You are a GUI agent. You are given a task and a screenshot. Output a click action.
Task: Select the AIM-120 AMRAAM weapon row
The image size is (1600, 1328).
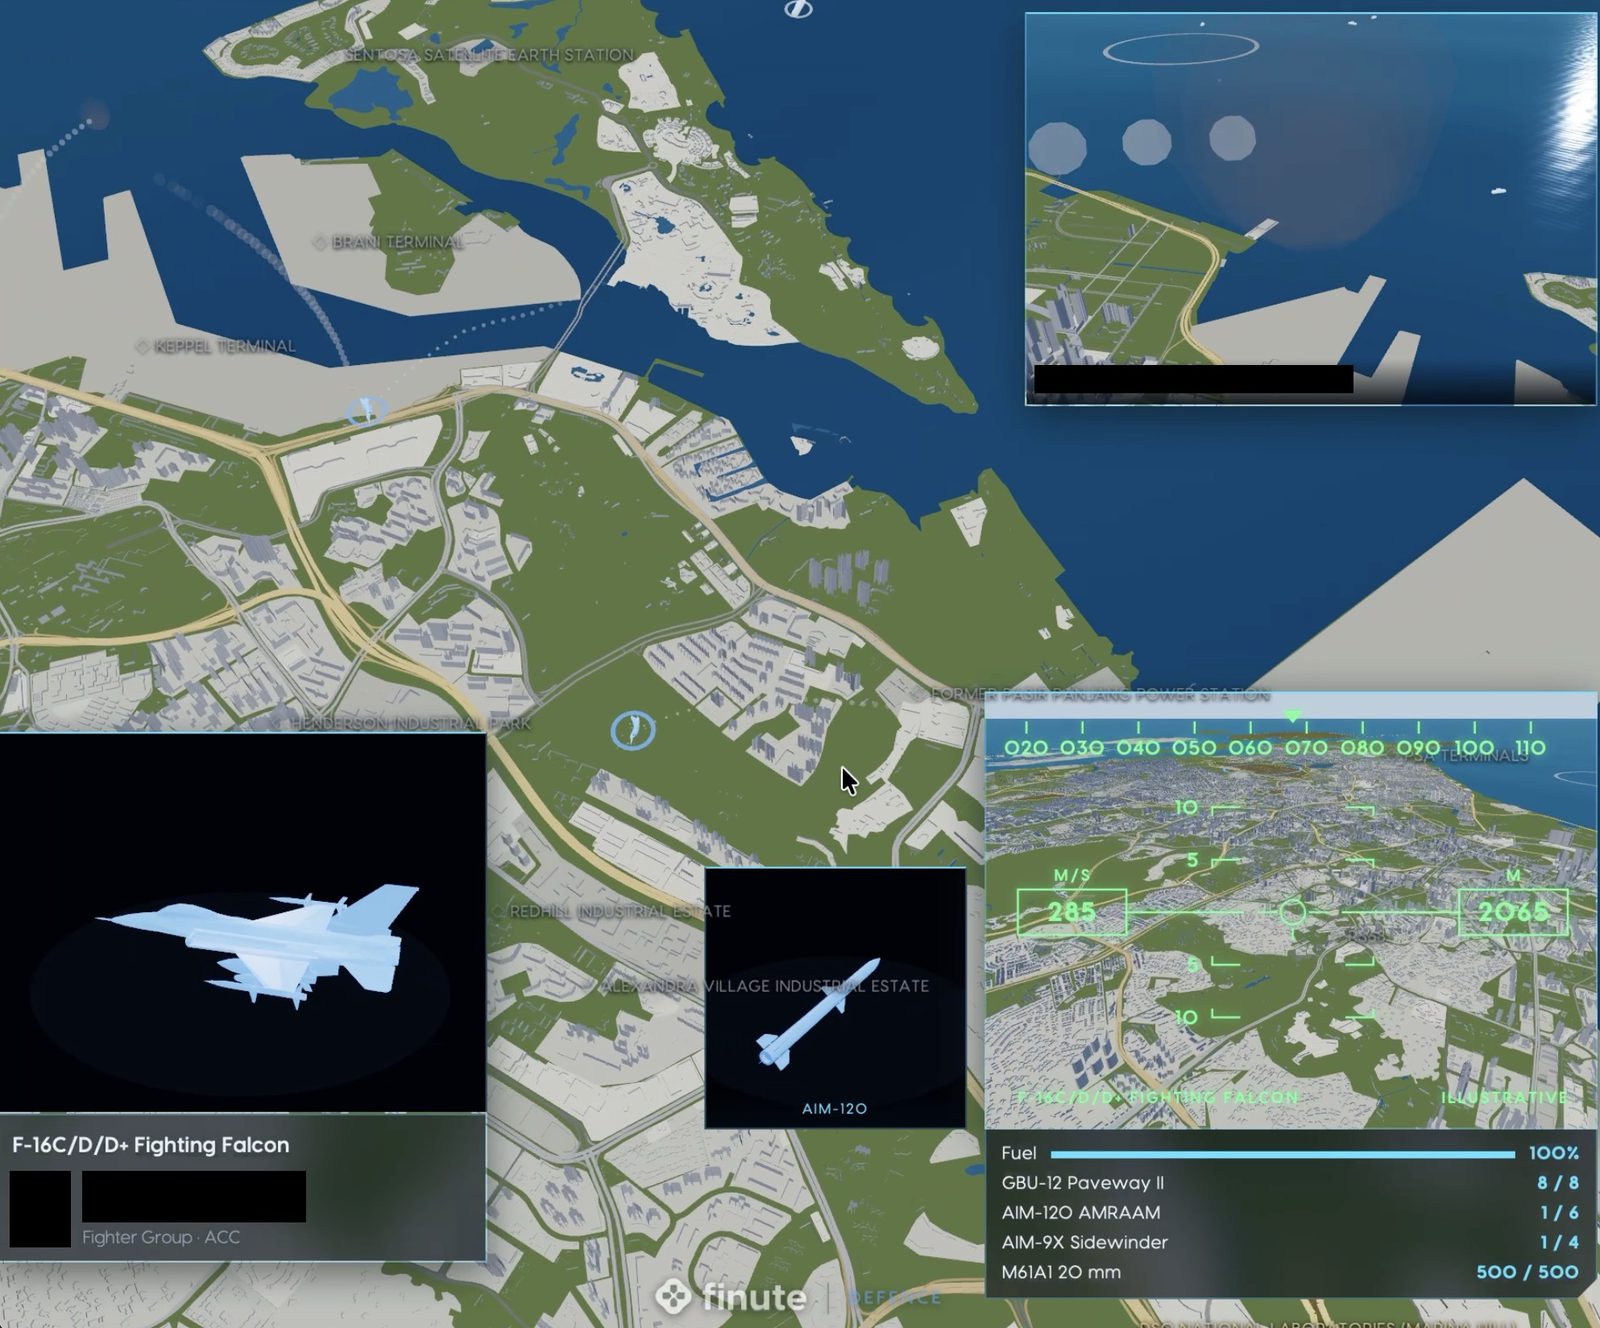click(1290, 1213)
